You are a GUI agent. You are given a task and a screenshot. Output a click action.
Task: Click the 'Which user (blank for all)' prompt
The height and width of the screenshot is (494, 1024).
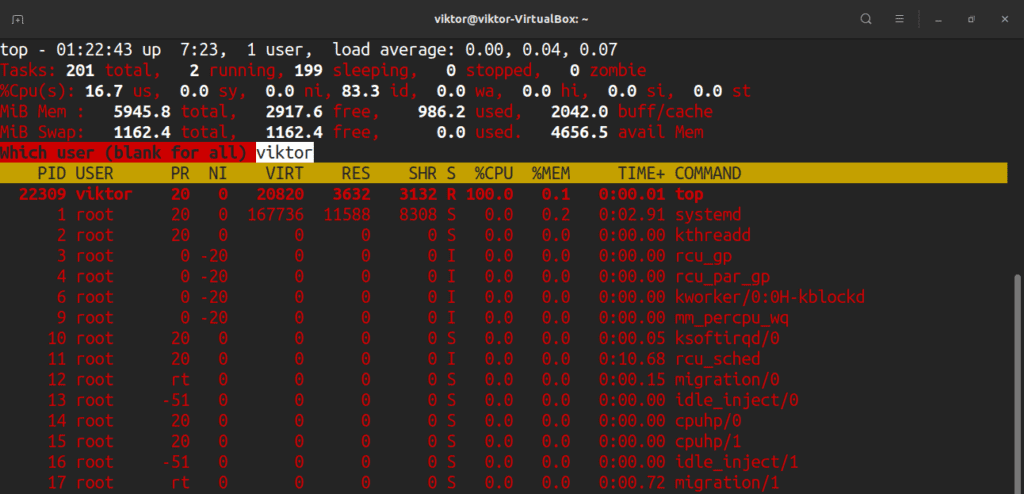click(x=123, y=153)
